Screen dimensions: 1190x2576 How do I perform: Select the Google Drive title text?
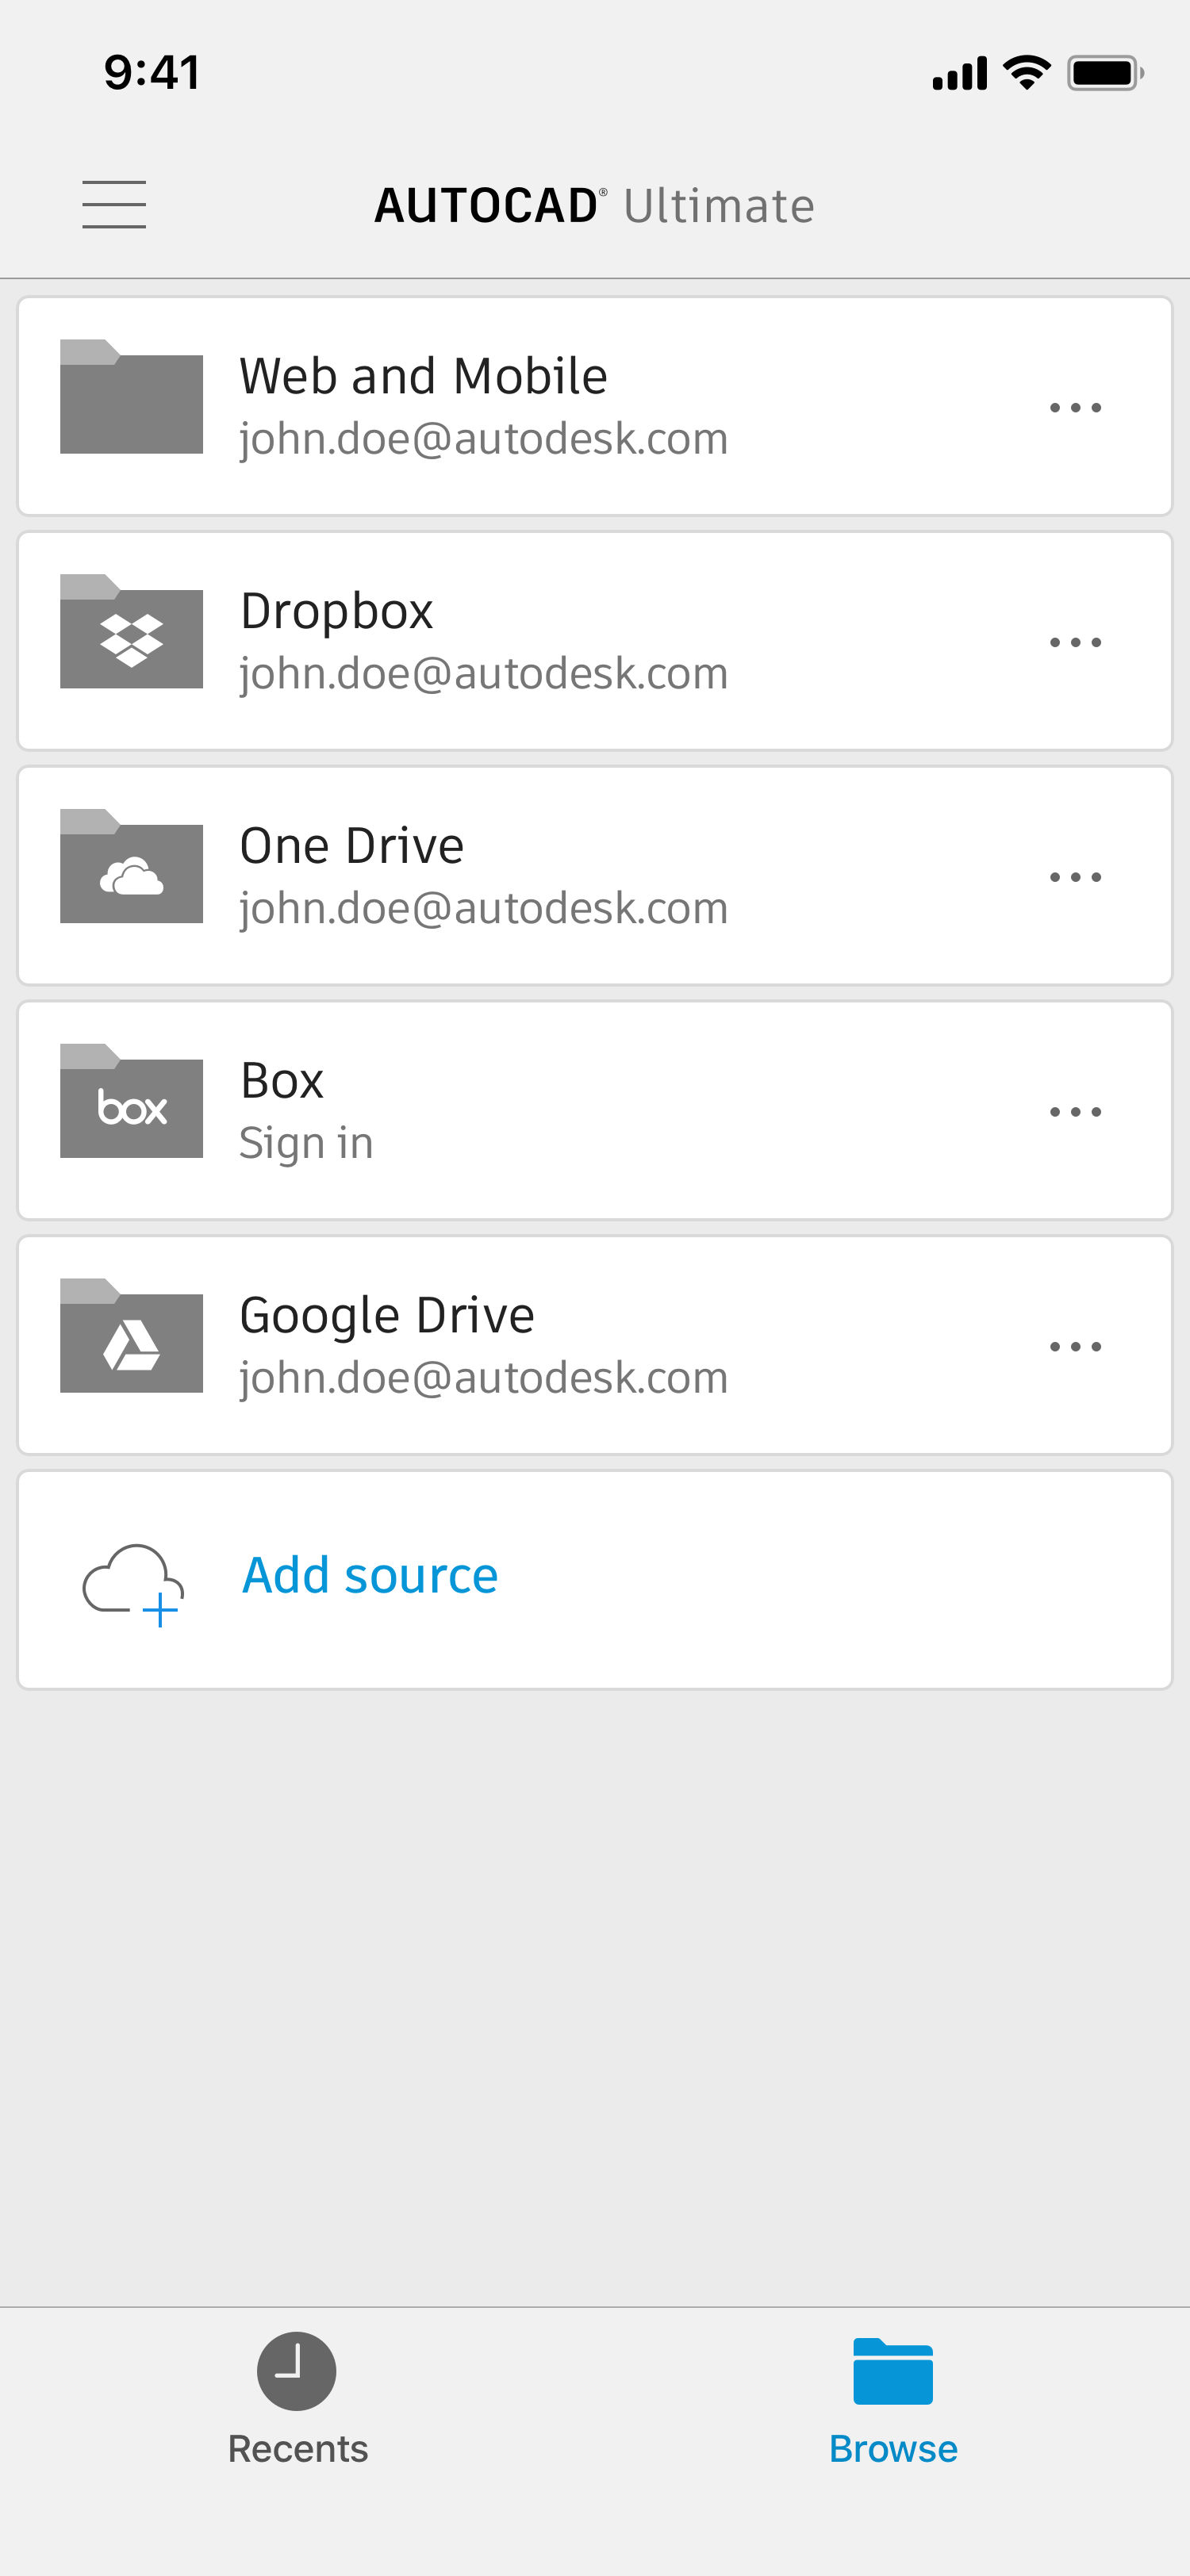point(387,1316)
